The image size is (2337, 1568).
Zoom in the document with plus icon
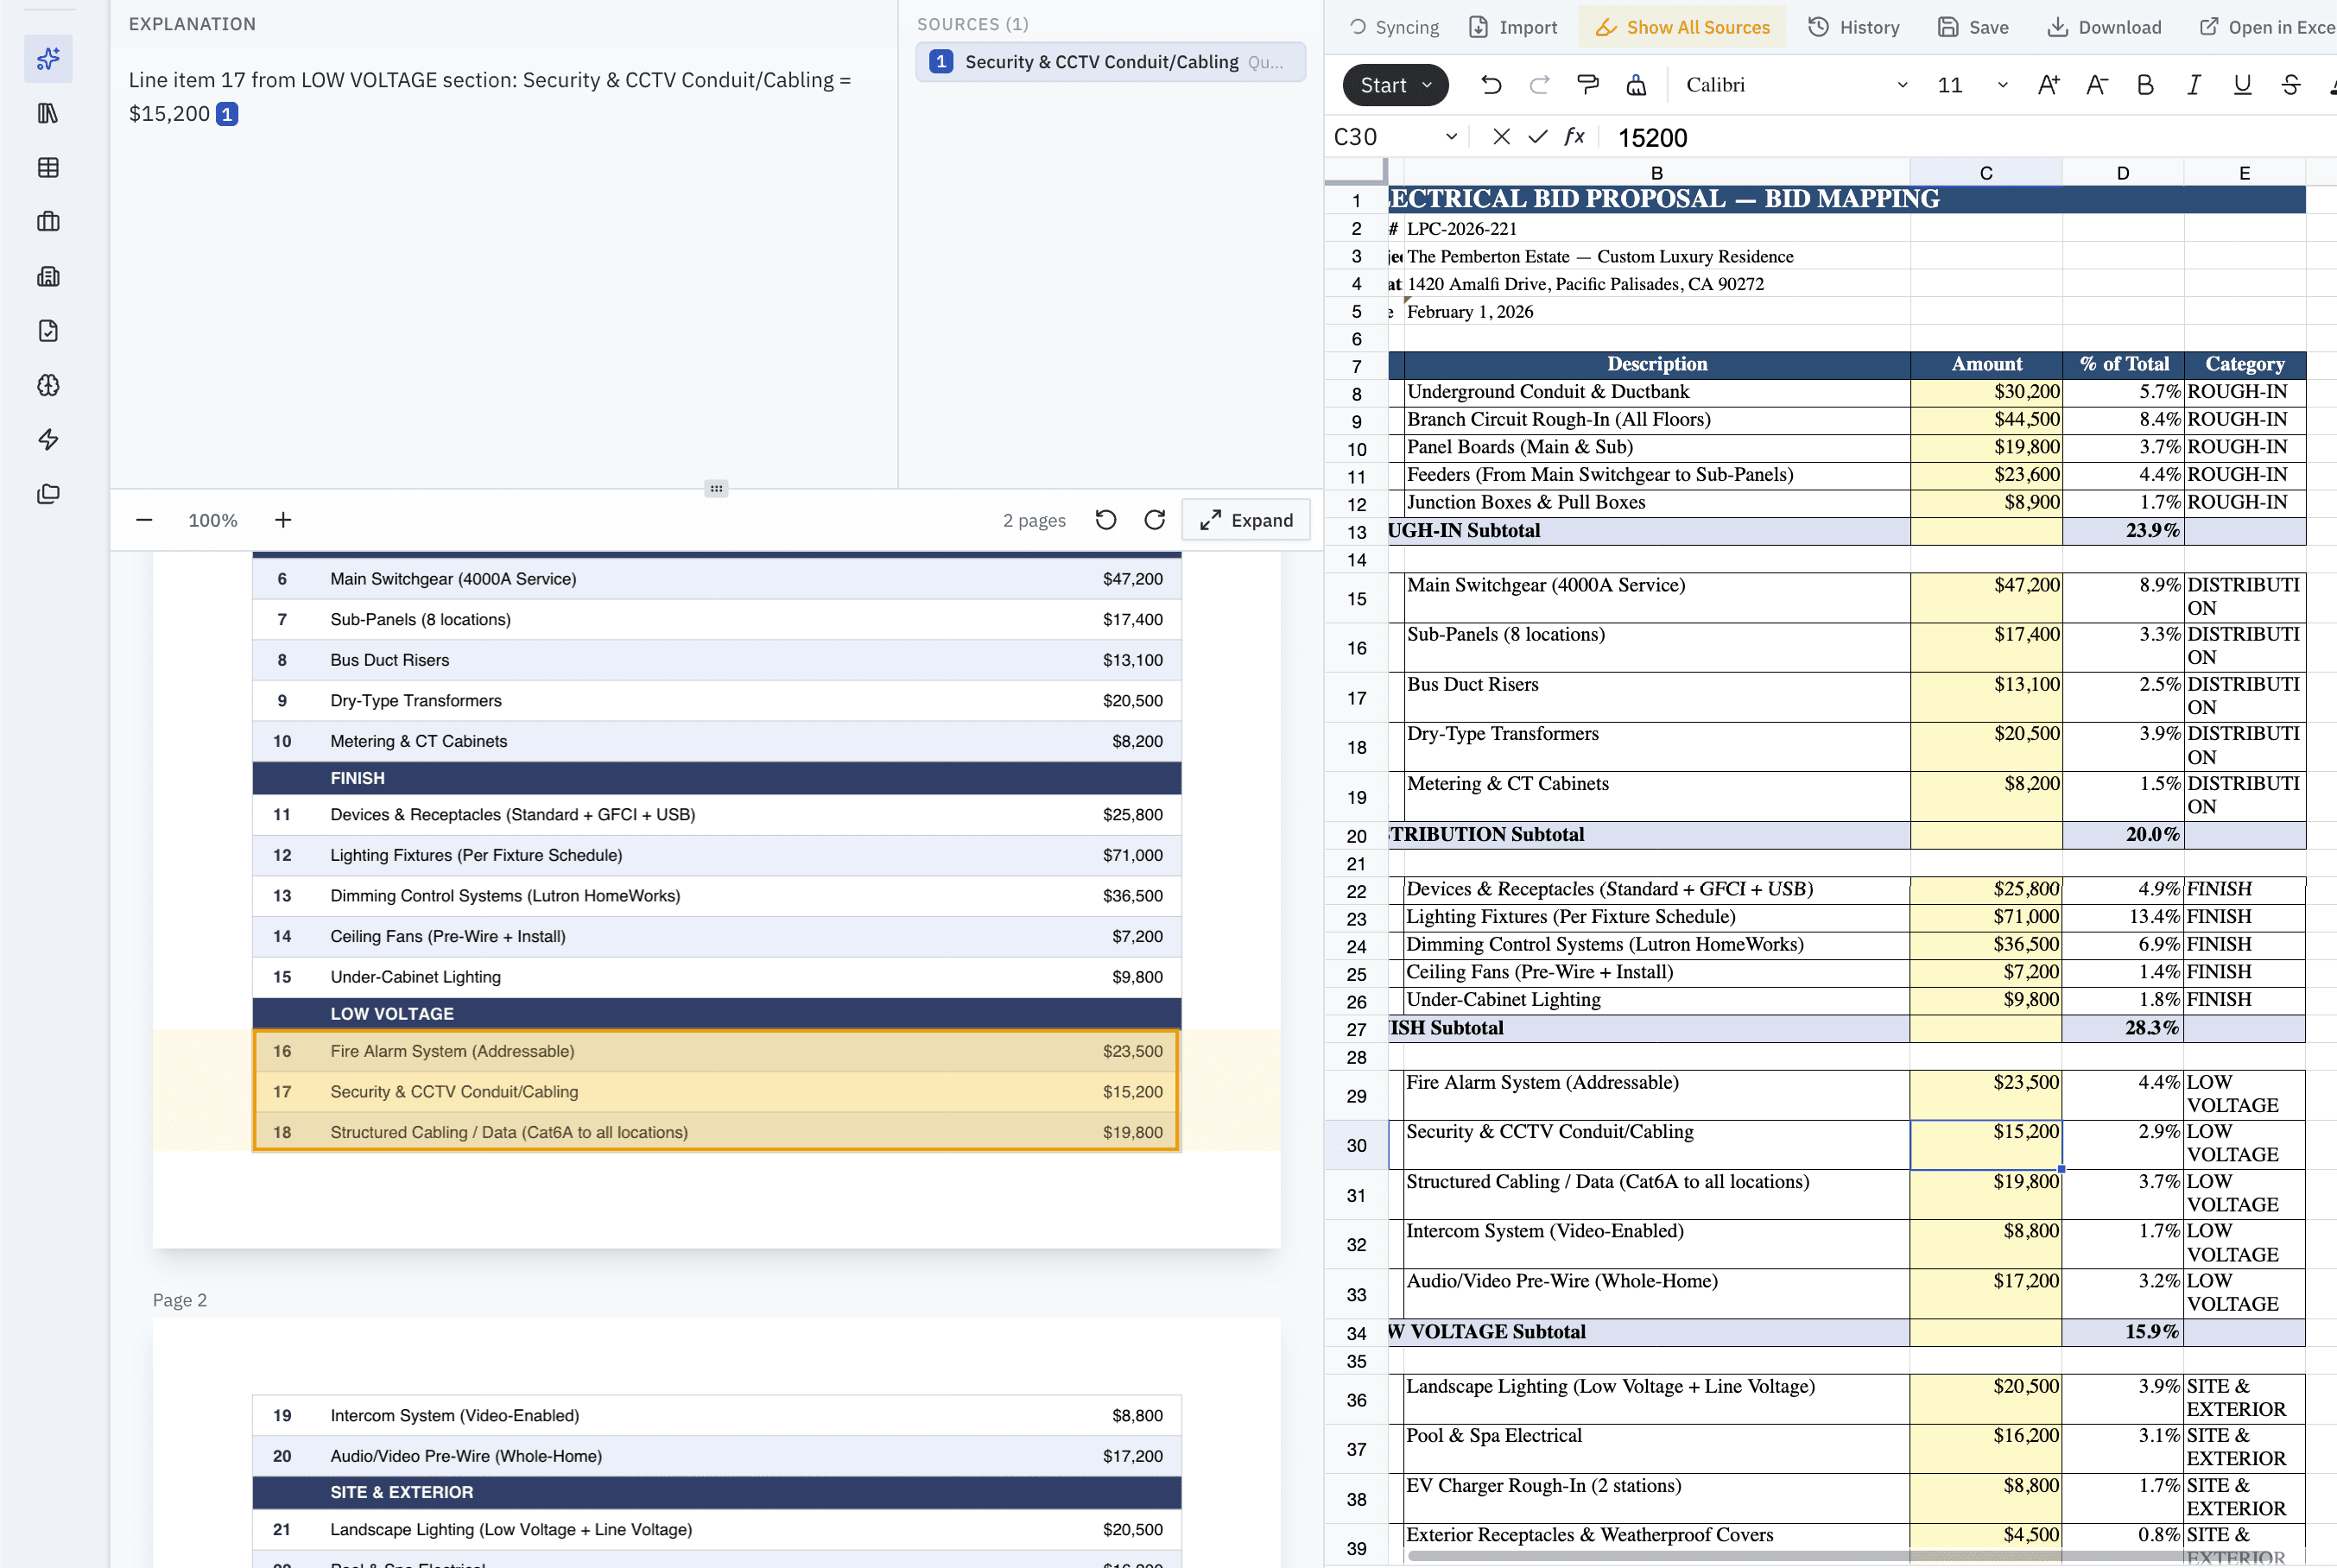point(283,520)
